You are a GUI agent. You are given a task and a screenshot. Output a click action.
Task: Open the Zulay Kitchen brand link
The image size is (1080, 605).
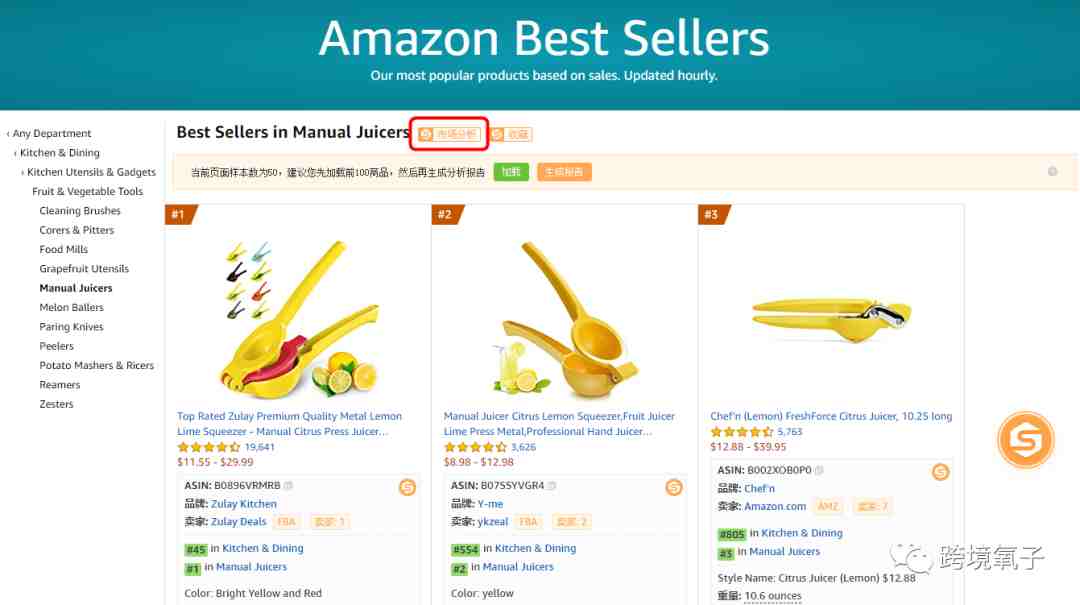click(244, 504)
